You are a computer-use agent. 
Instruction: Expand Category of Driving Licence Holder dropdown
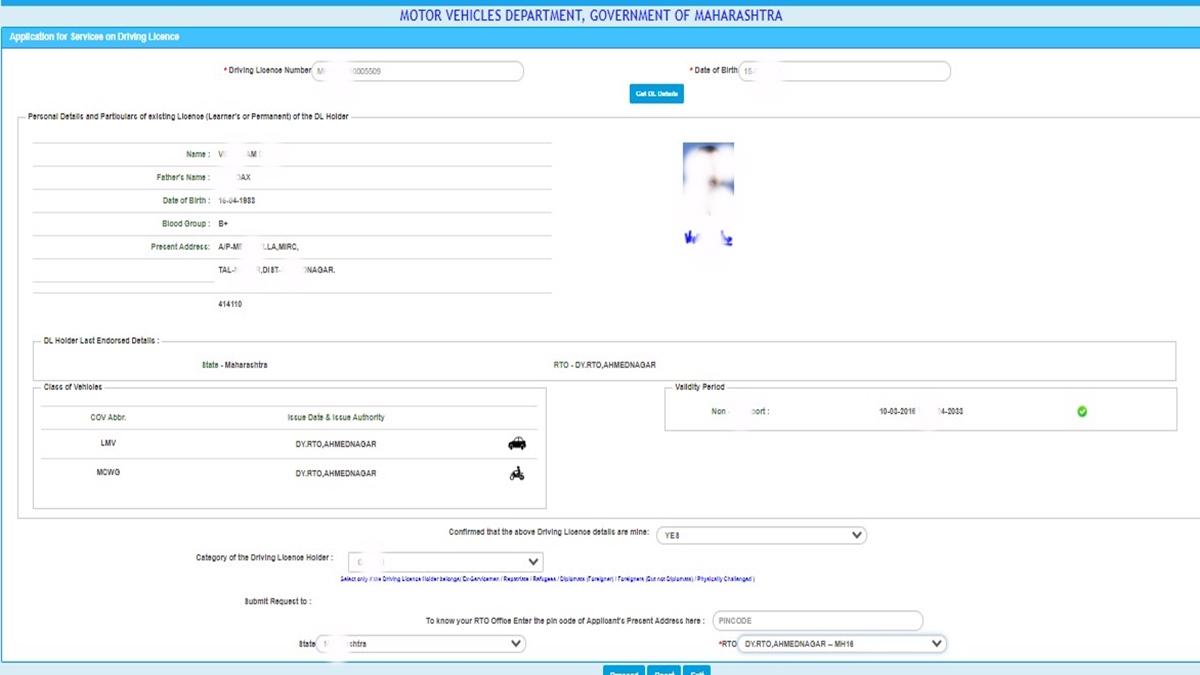click(445, 562)
